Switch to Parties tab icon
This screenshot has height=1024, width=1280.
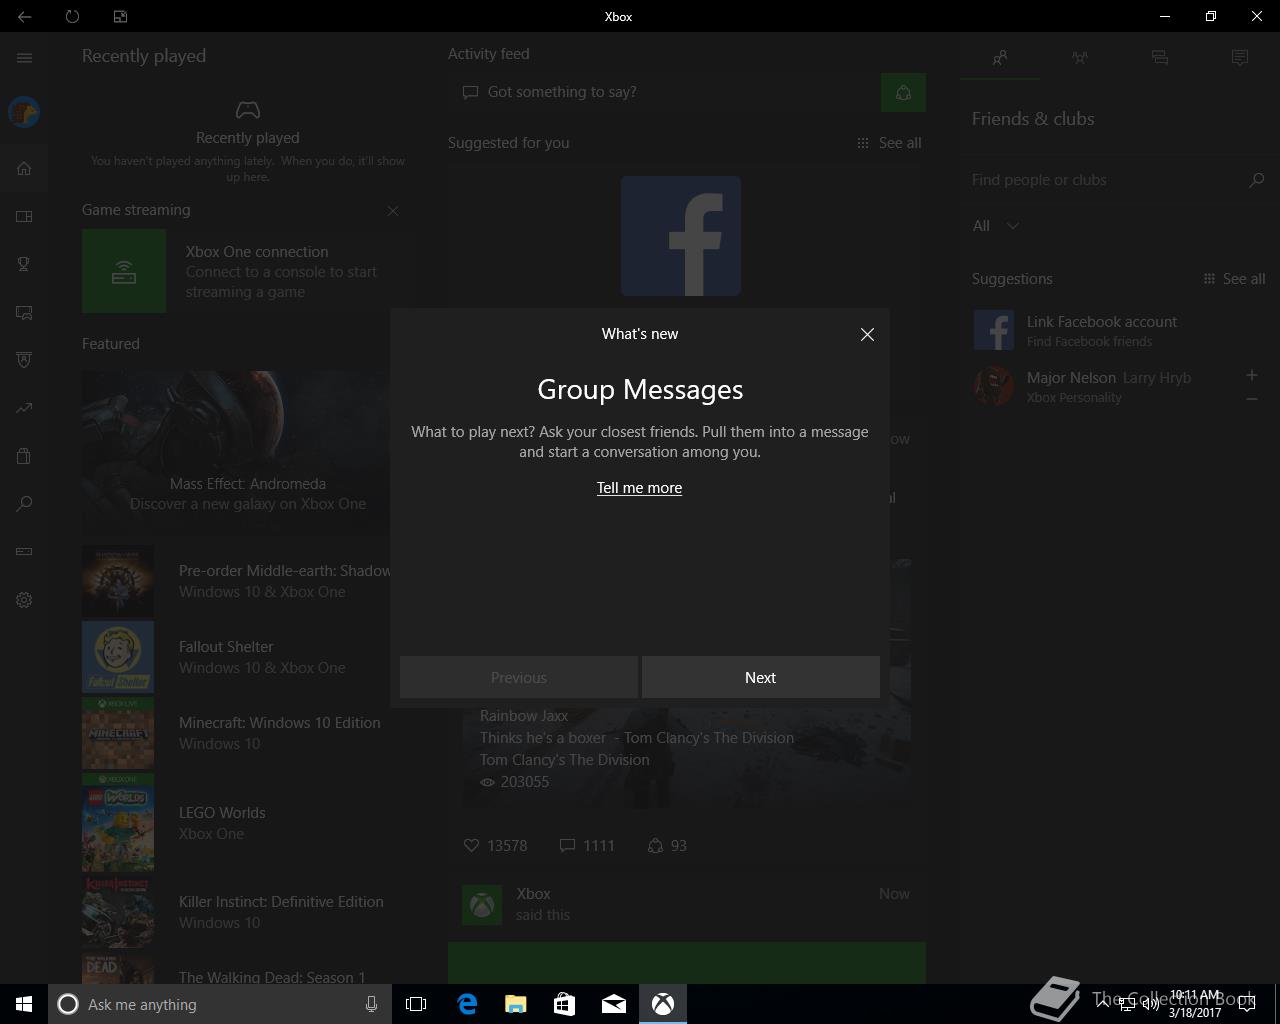pyautogui.click(x=1080, y=58)
